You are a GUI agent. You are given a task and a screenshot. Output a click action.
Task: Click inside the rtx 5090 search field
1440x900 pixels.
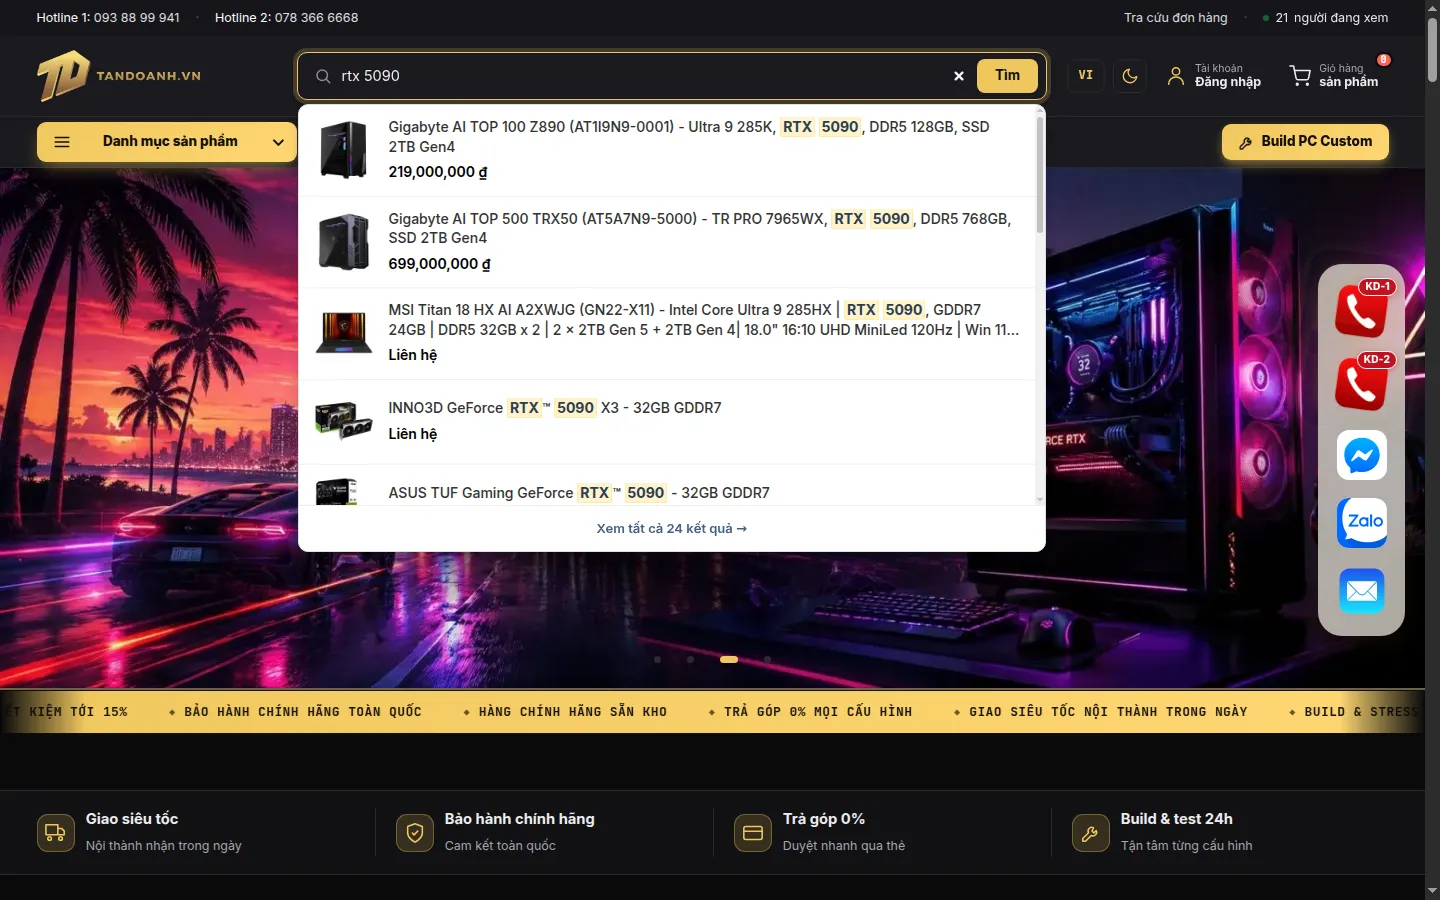click(x=640, y=76)
